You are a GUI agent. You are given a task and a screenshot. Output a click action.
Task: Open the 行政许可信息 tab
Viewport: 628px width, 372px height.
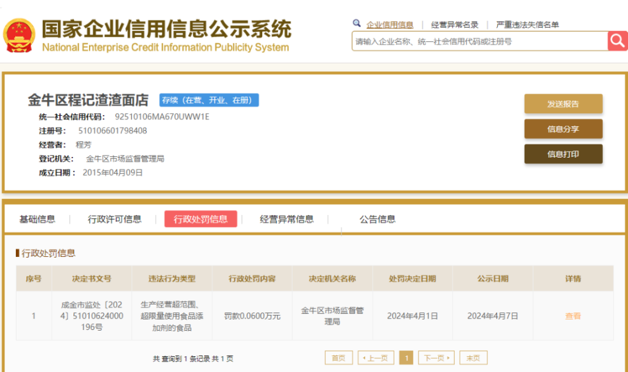(115, 219)
